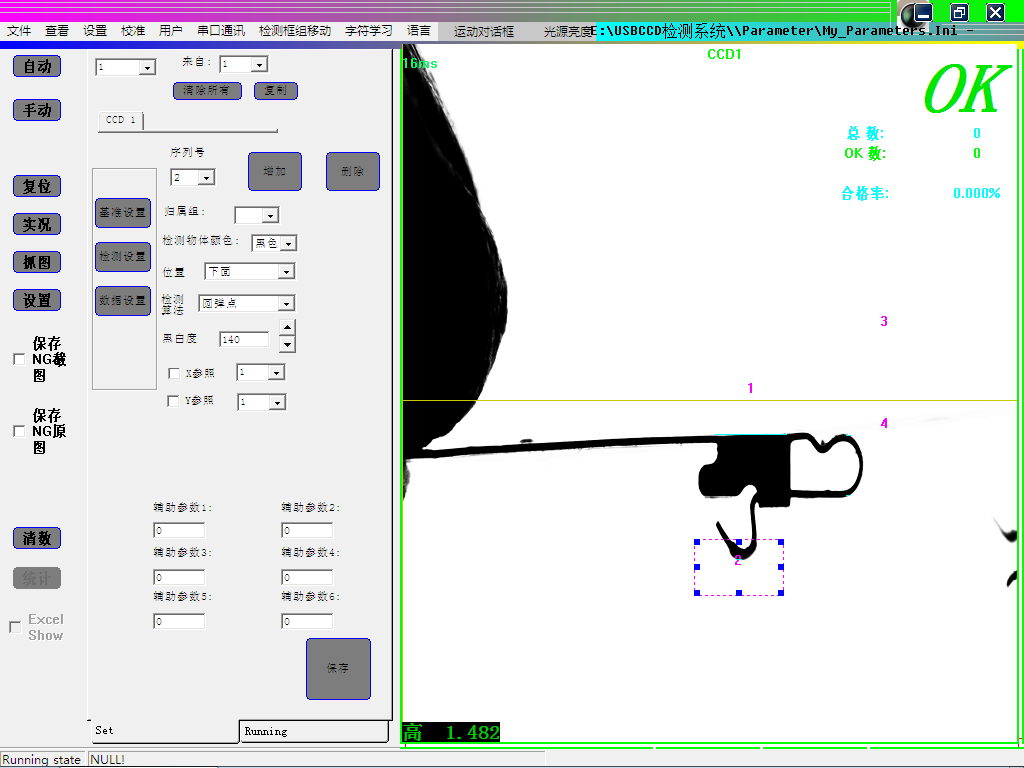Open the 校准 menu in menu bar

tap(133, 31)
